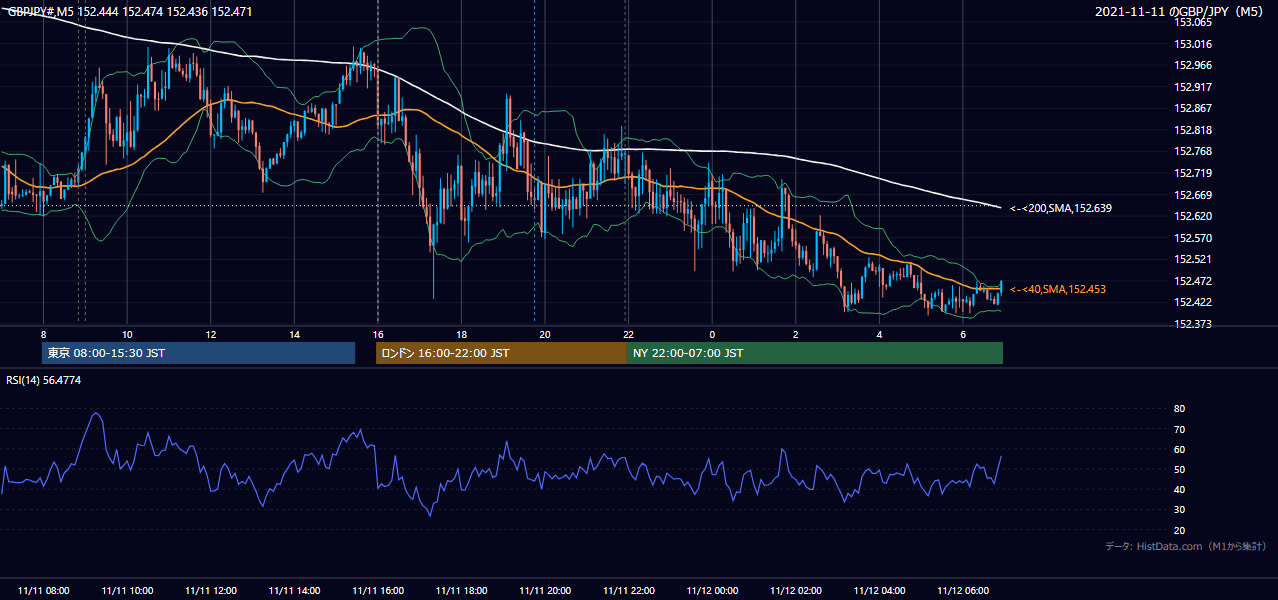
Task: Click the 11/11 10:00 time axis label
Action: click(127, 591)
